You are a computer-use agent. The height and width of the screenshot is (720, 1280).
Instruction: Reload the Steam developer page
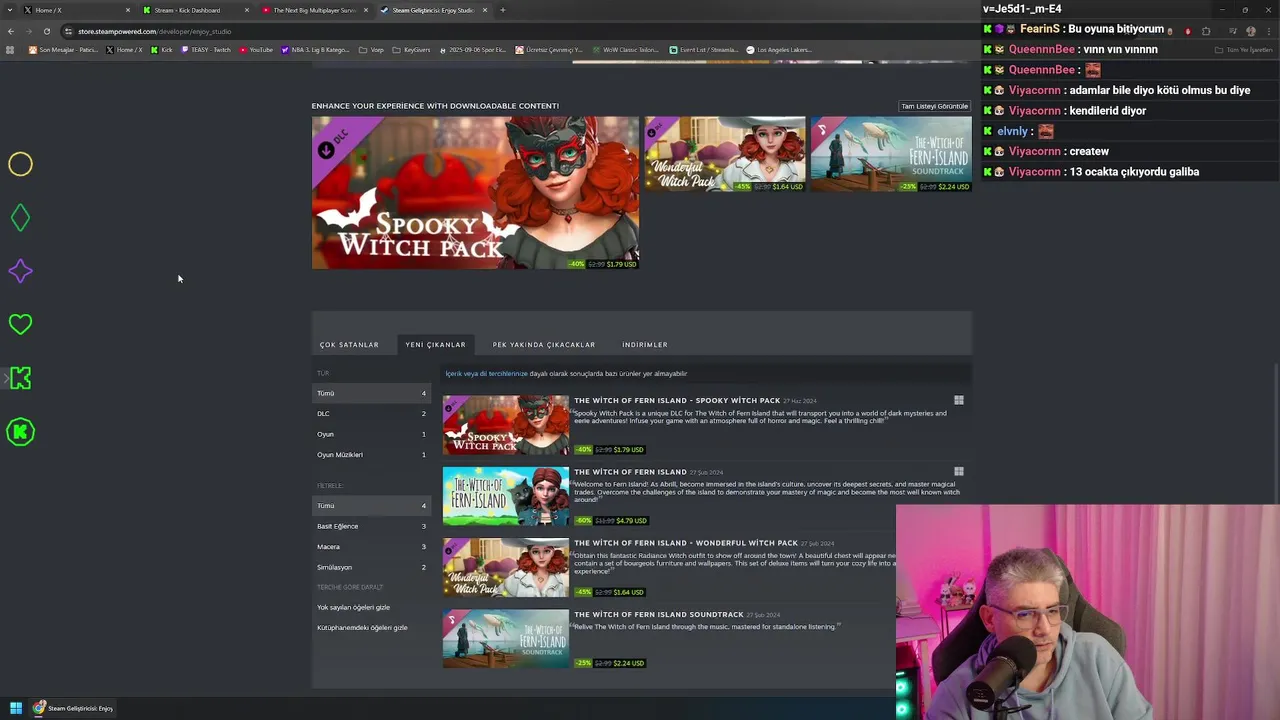coord(46,31)
